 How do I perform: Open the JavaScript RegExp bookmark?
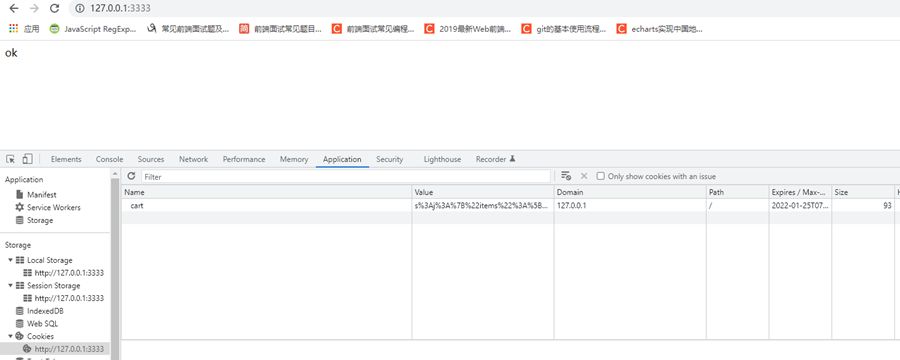93,29
